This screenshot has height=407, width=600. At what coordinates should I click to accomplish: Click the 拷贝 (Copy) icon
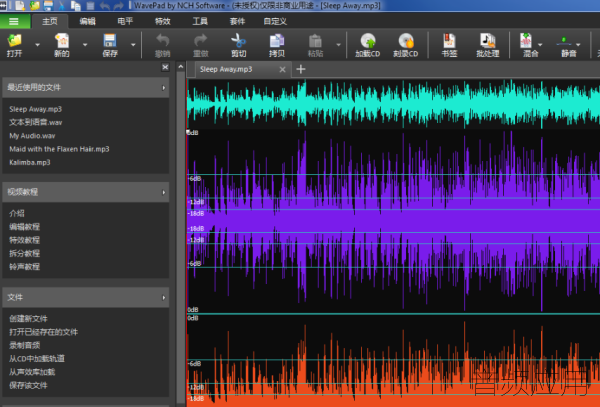tap(277, 41)
